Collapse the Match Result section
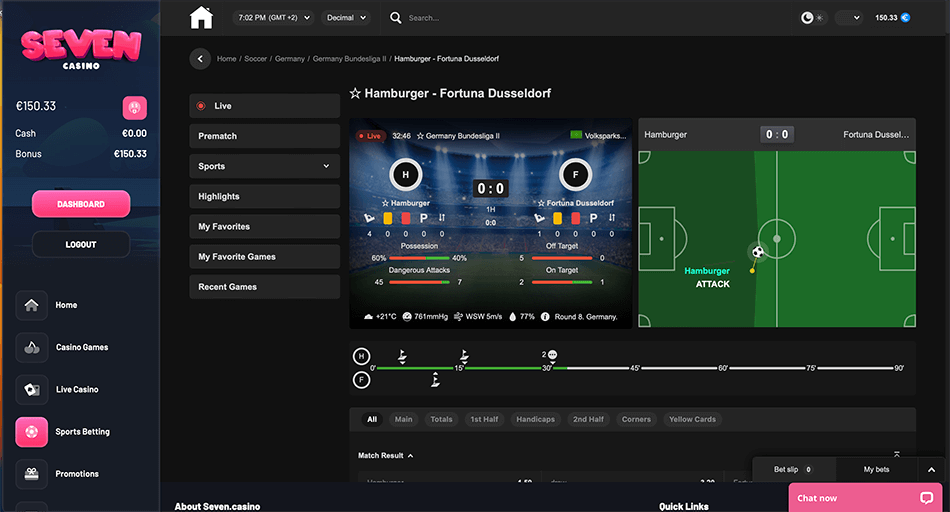The height and width of the screenshot is (512, 950). click(x=386, y=456)
